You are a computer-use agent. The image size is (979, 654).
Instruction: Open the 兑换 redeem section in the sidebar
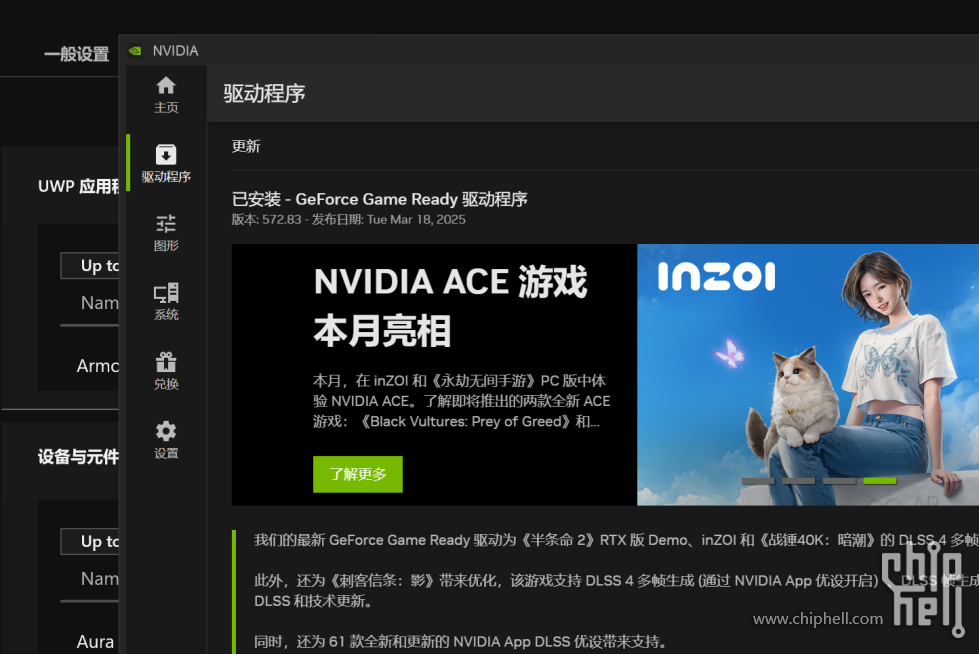click(x=166, y=371)
